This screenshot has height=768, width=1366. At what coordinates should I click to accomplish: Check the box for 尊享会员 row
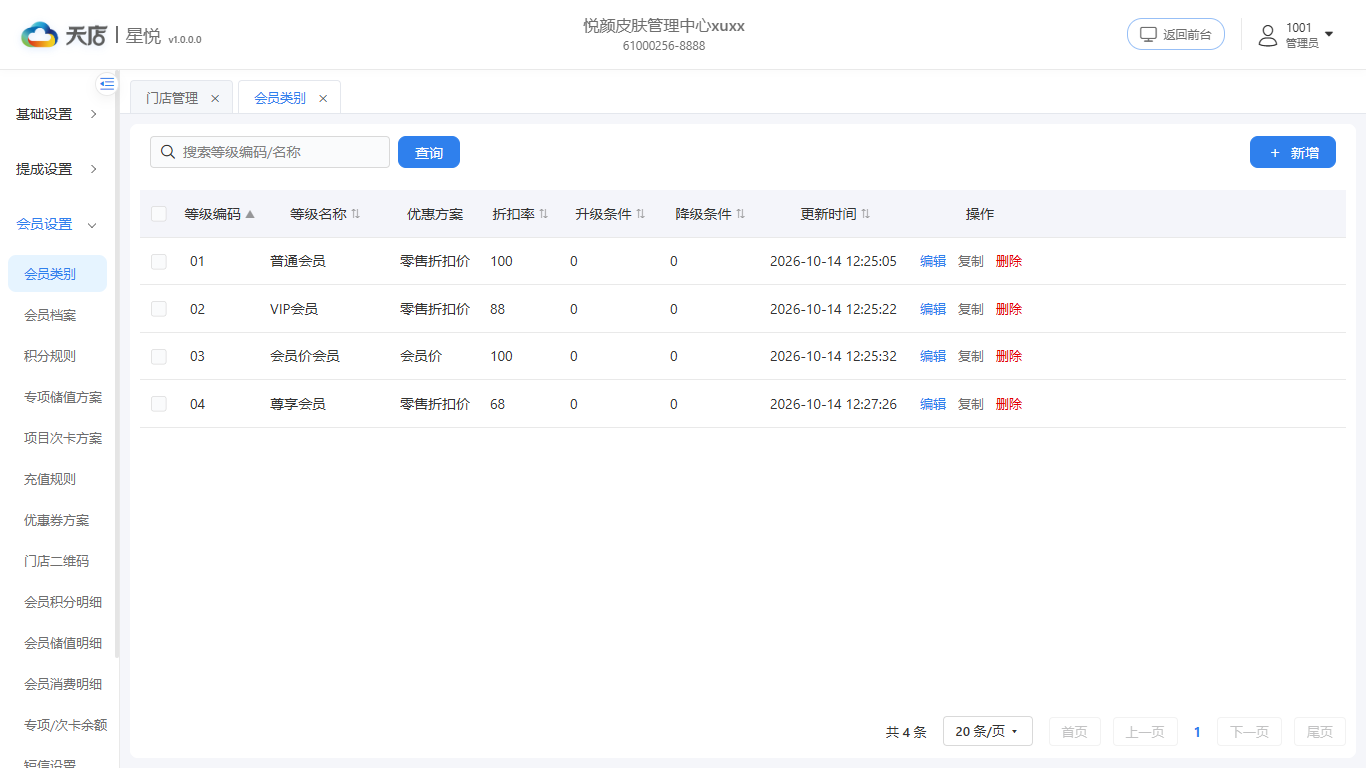tap(159, 404)
